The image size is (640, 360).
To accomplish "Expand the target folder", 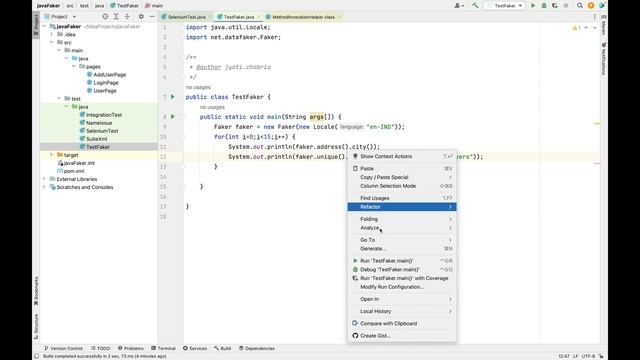I will point(51,155).
